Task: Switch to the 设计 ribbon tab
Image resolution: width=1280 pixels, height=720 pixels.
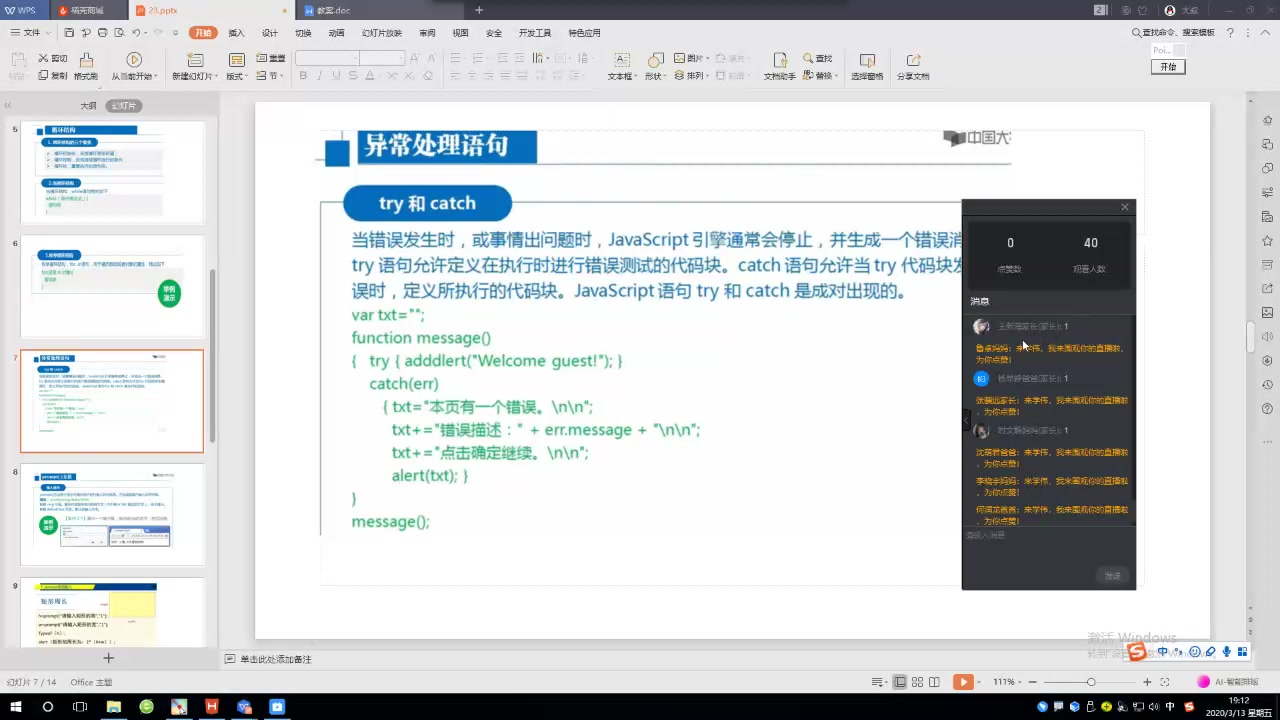Action: 270,33
